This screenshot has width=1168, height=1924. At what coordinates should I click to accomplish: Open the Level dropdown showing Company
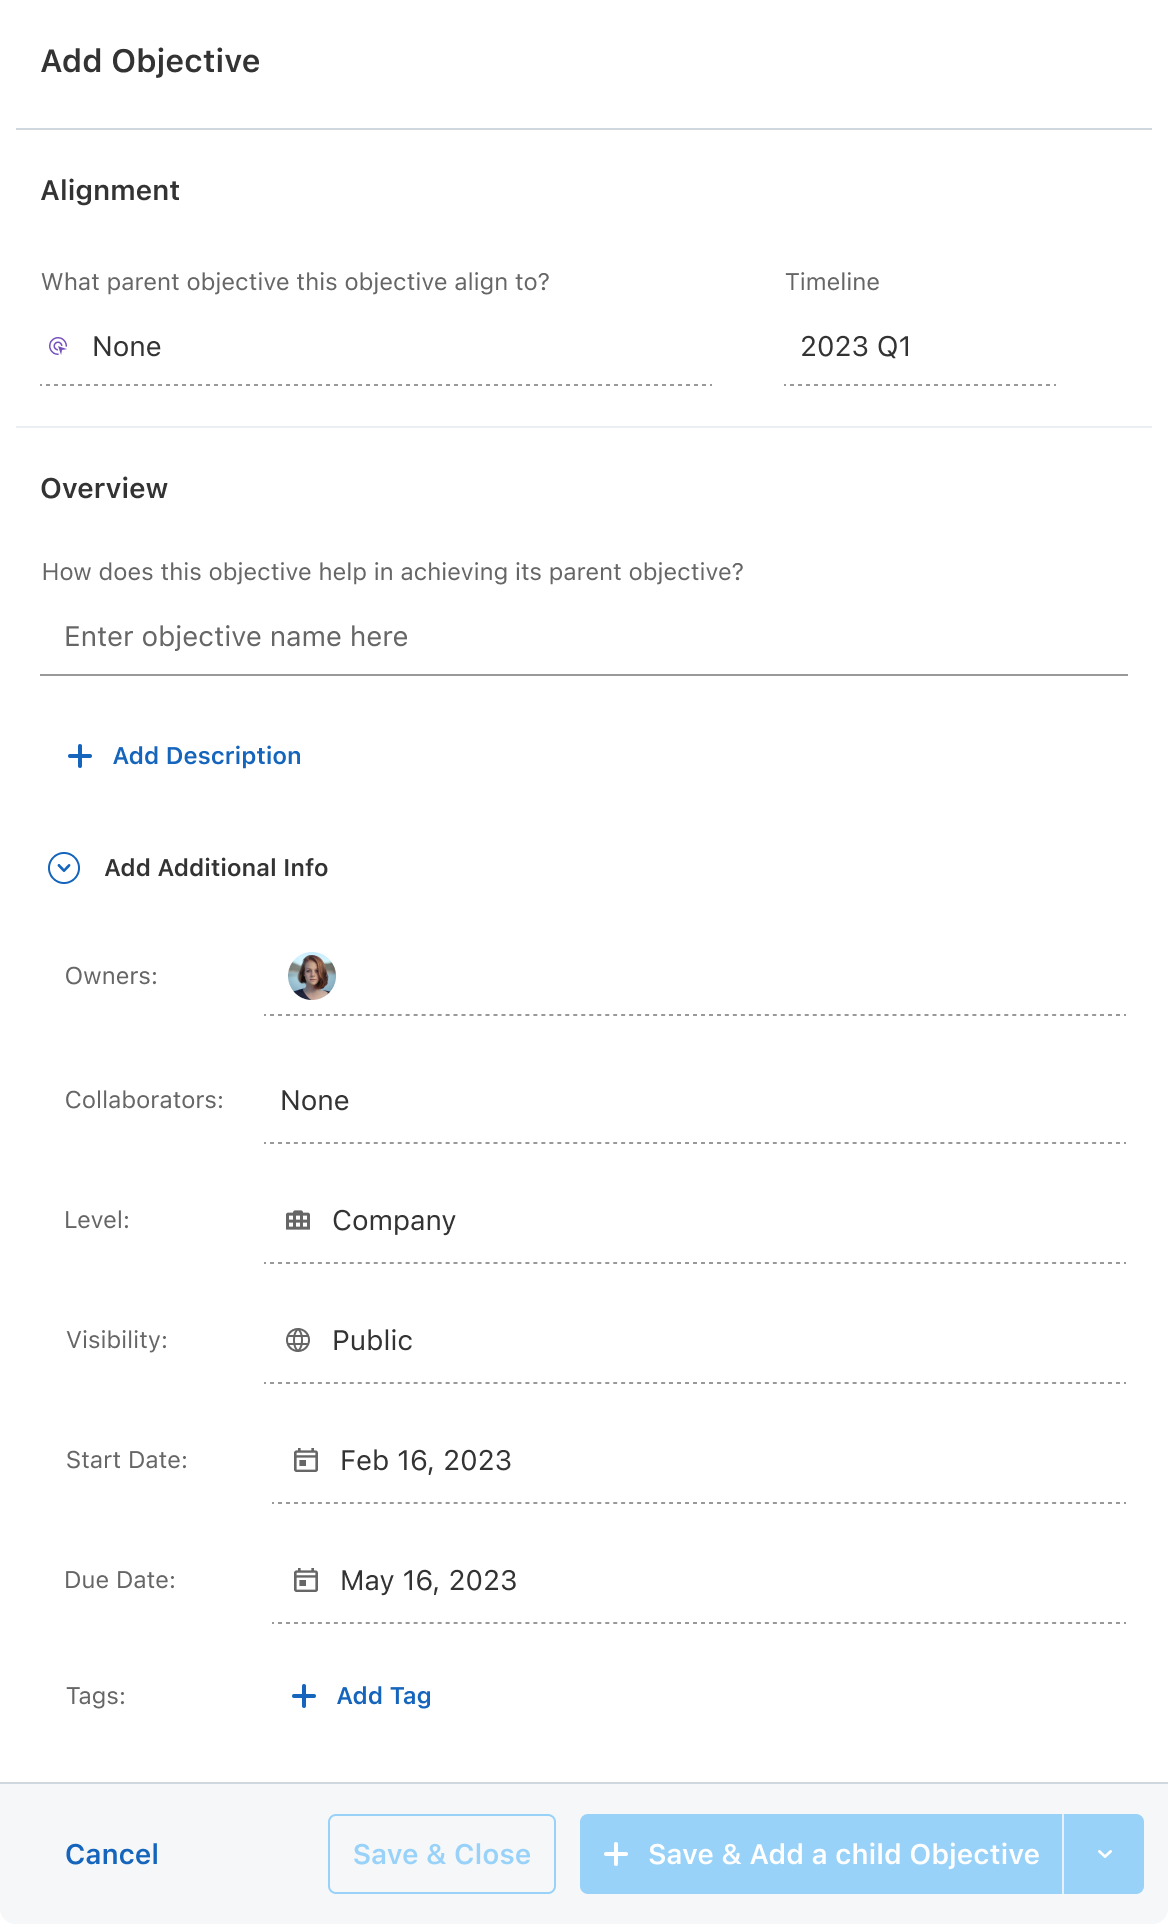[x=695, y=1221]
